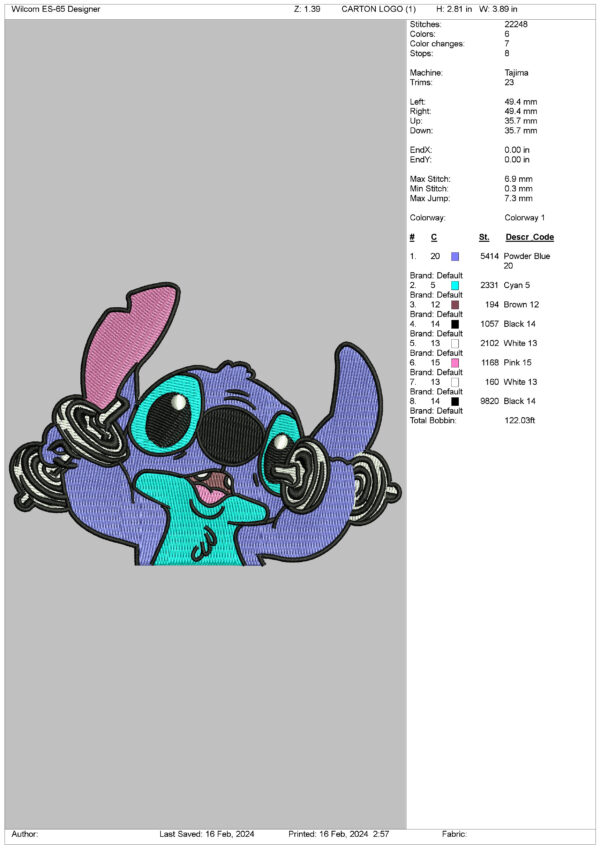Click the 'Color changes:' label

(437, 44)
